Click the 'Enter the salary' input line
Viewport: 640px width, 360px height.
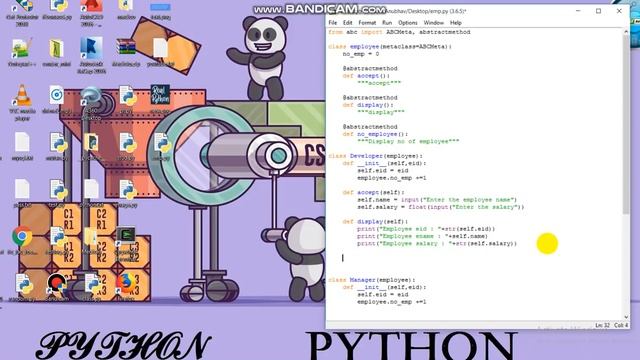(x=441, y=207)
